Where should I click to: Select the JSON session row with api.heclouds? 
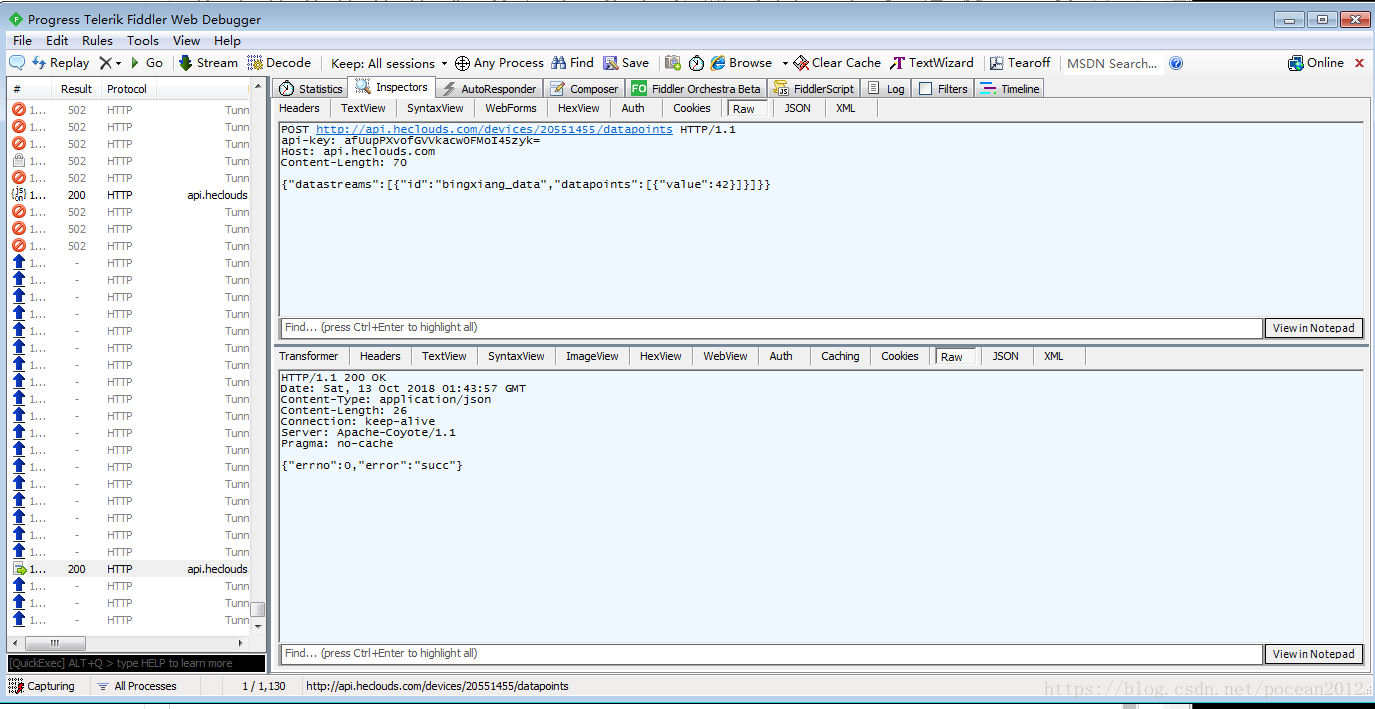point(129,195)
